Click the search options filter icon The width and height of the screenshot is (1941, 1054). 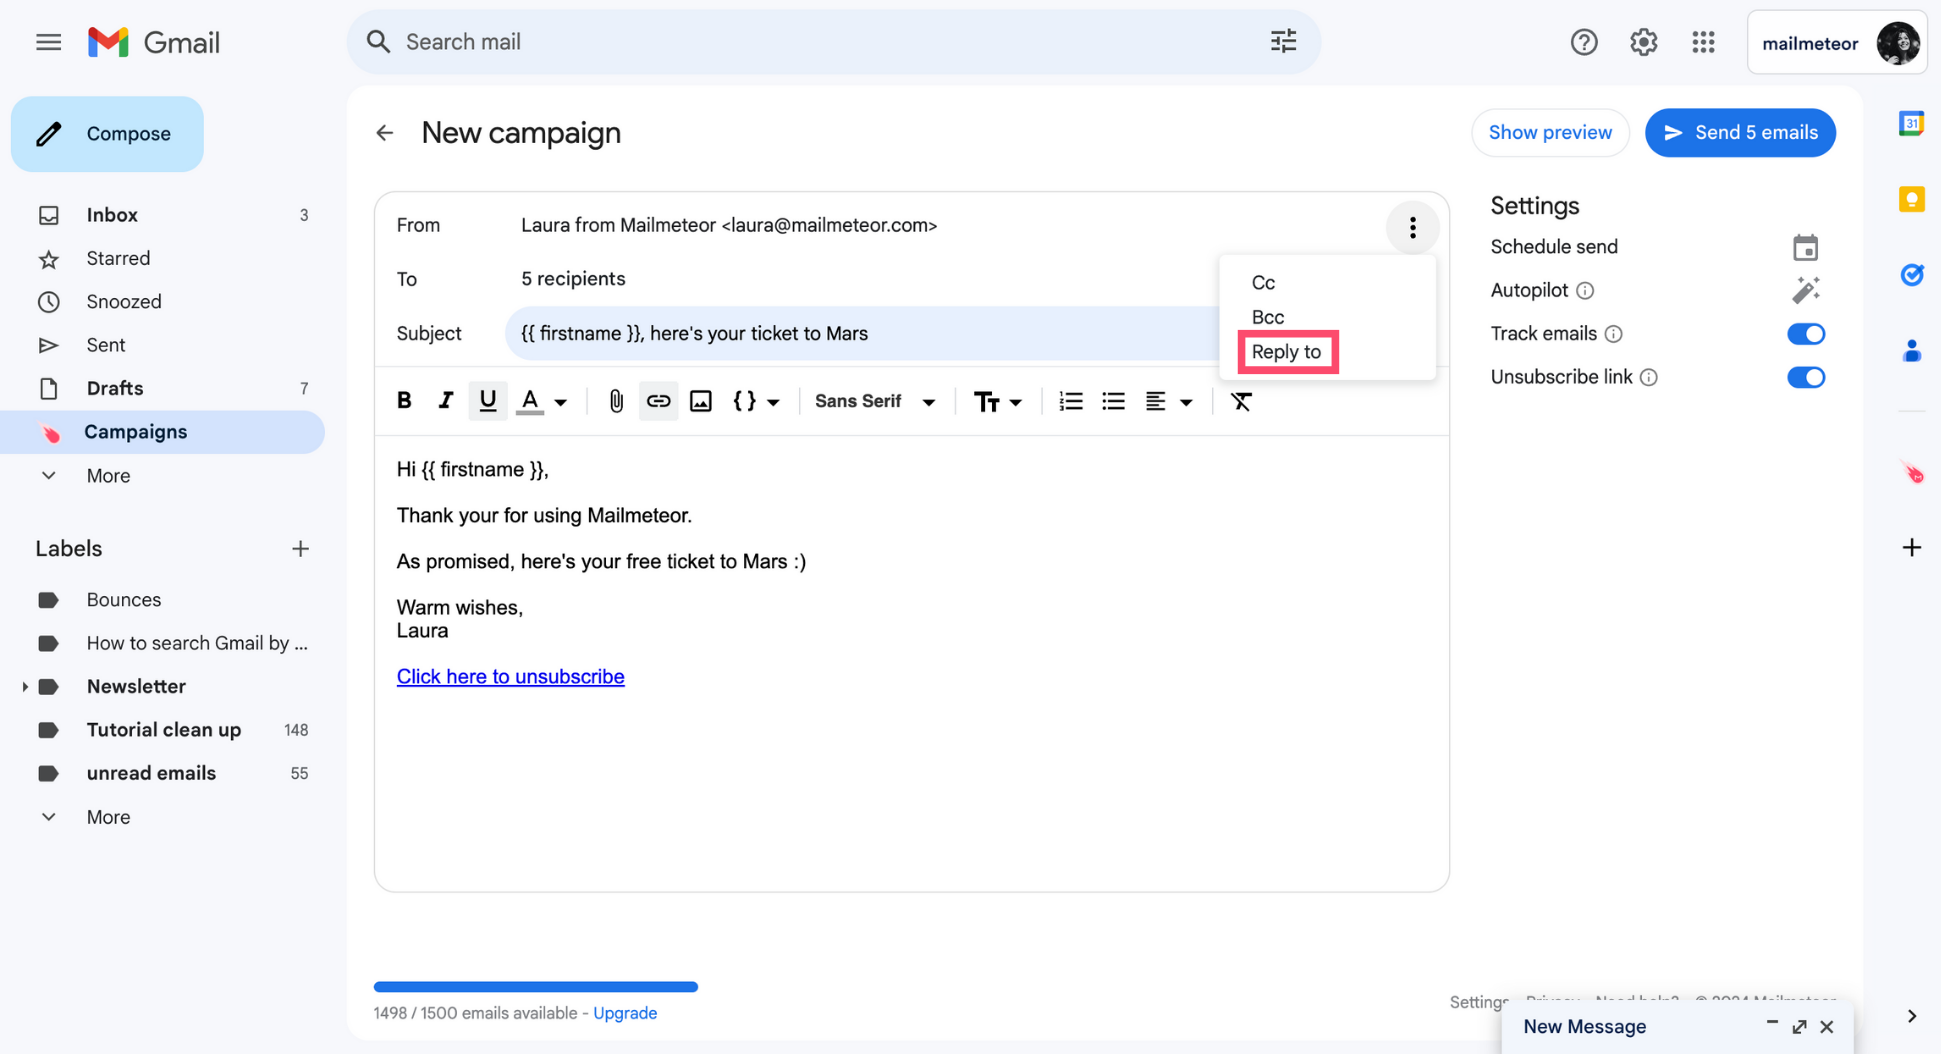click(1283, 41)
